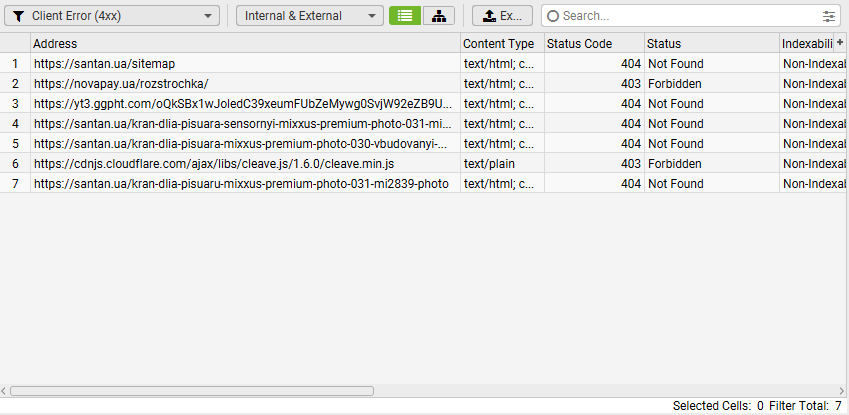Sort by the Address column header
The image size is (849, 415).
(x=245, y=44)
